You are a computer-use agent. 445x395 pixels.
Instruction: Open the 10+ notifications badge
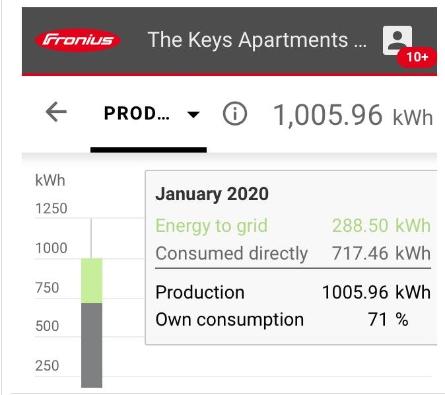click(x=417, y=57)
